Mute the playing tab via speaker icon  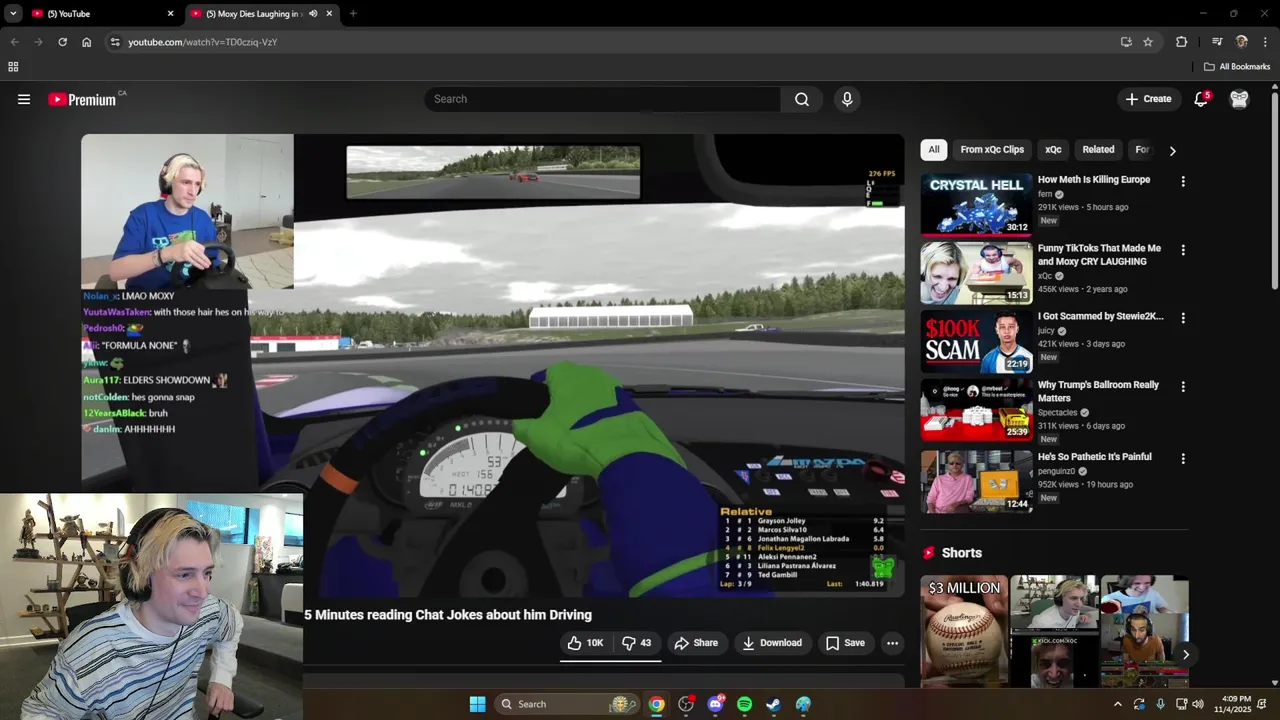click(313, 14)
